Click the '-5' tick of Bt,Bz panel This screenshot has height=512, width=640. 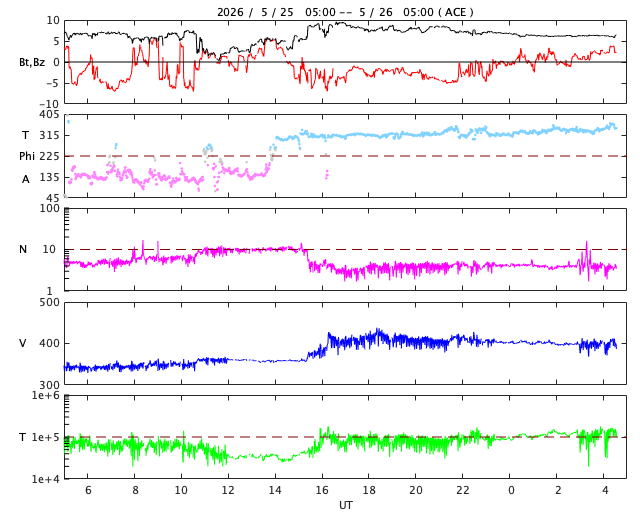(x=53, y=83)
